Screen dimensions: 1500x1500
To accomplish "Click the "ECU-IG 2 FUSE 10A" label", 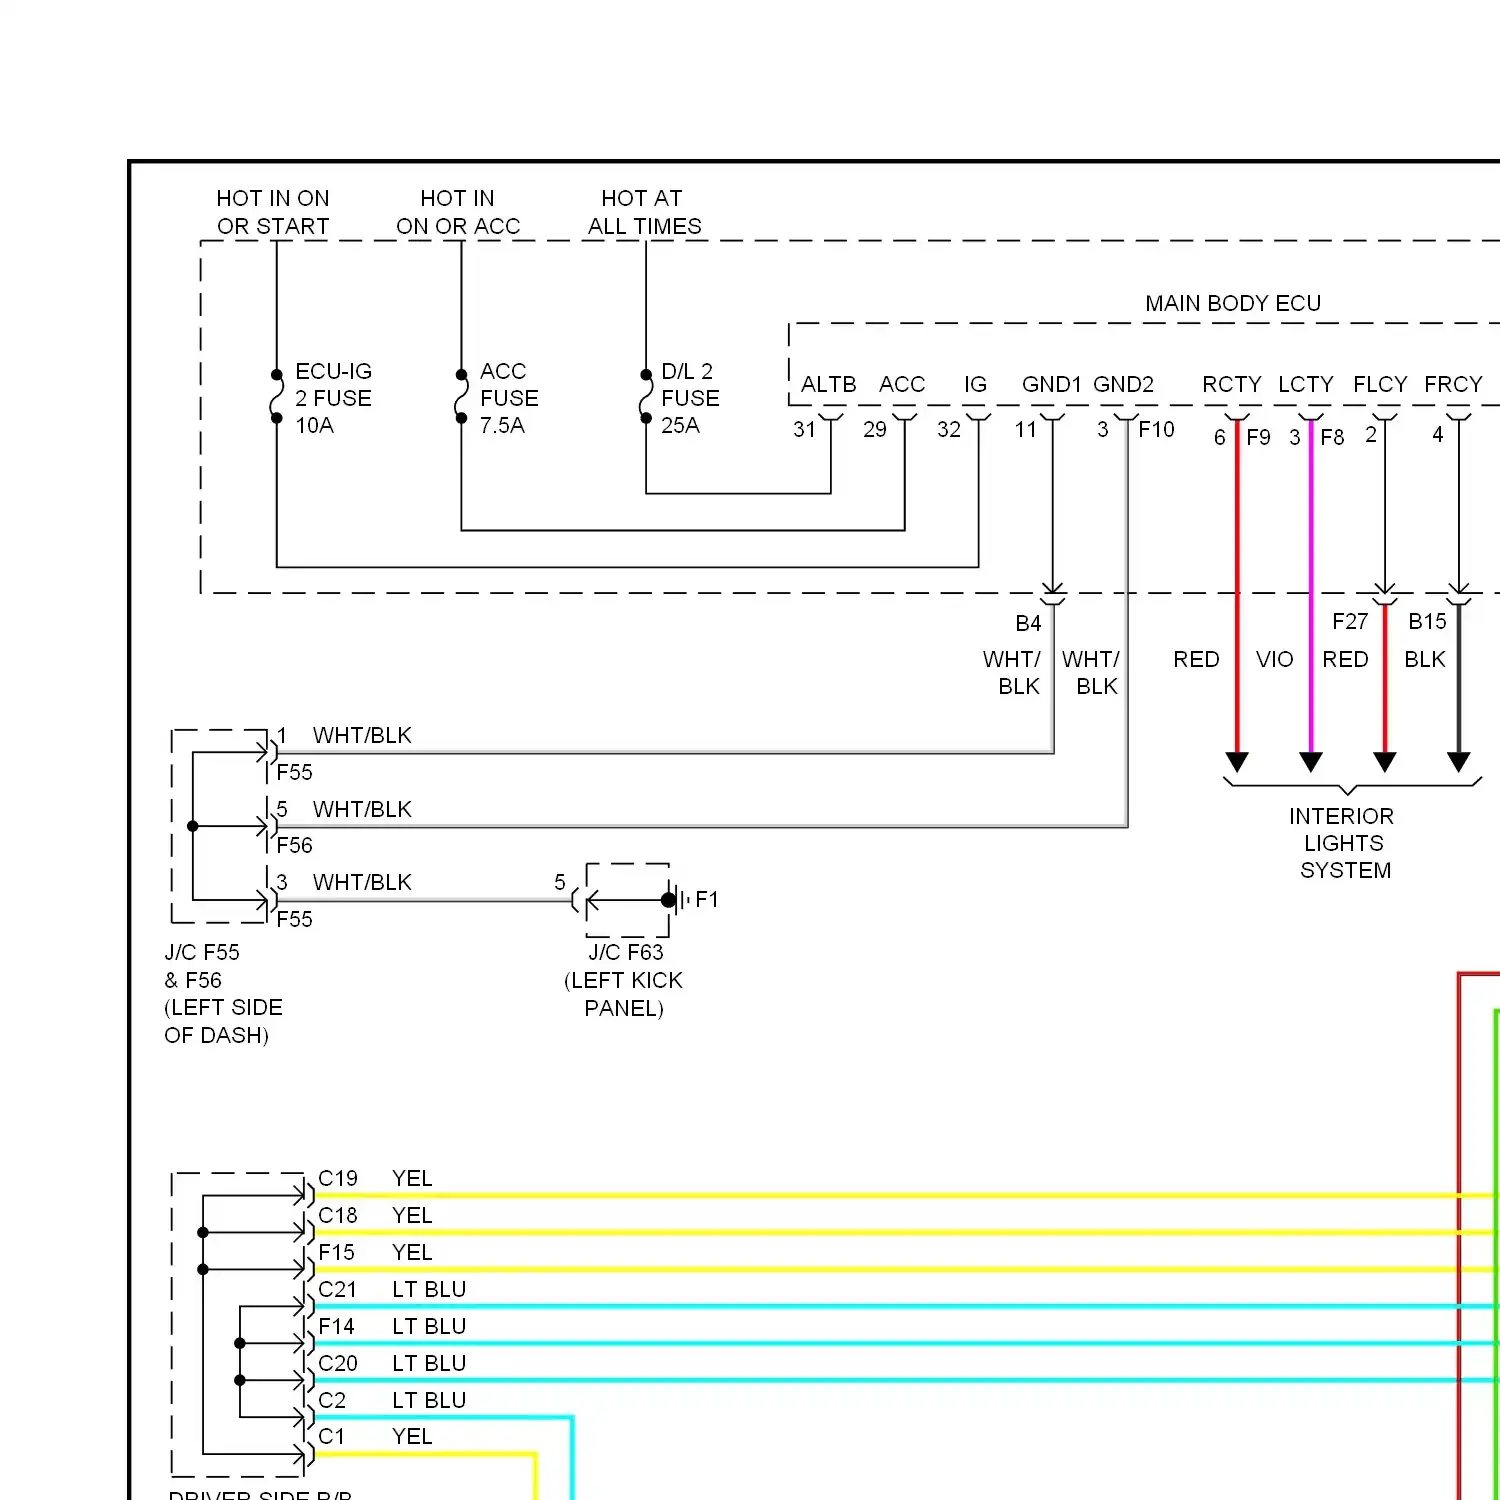I will [x=333, y=398].
